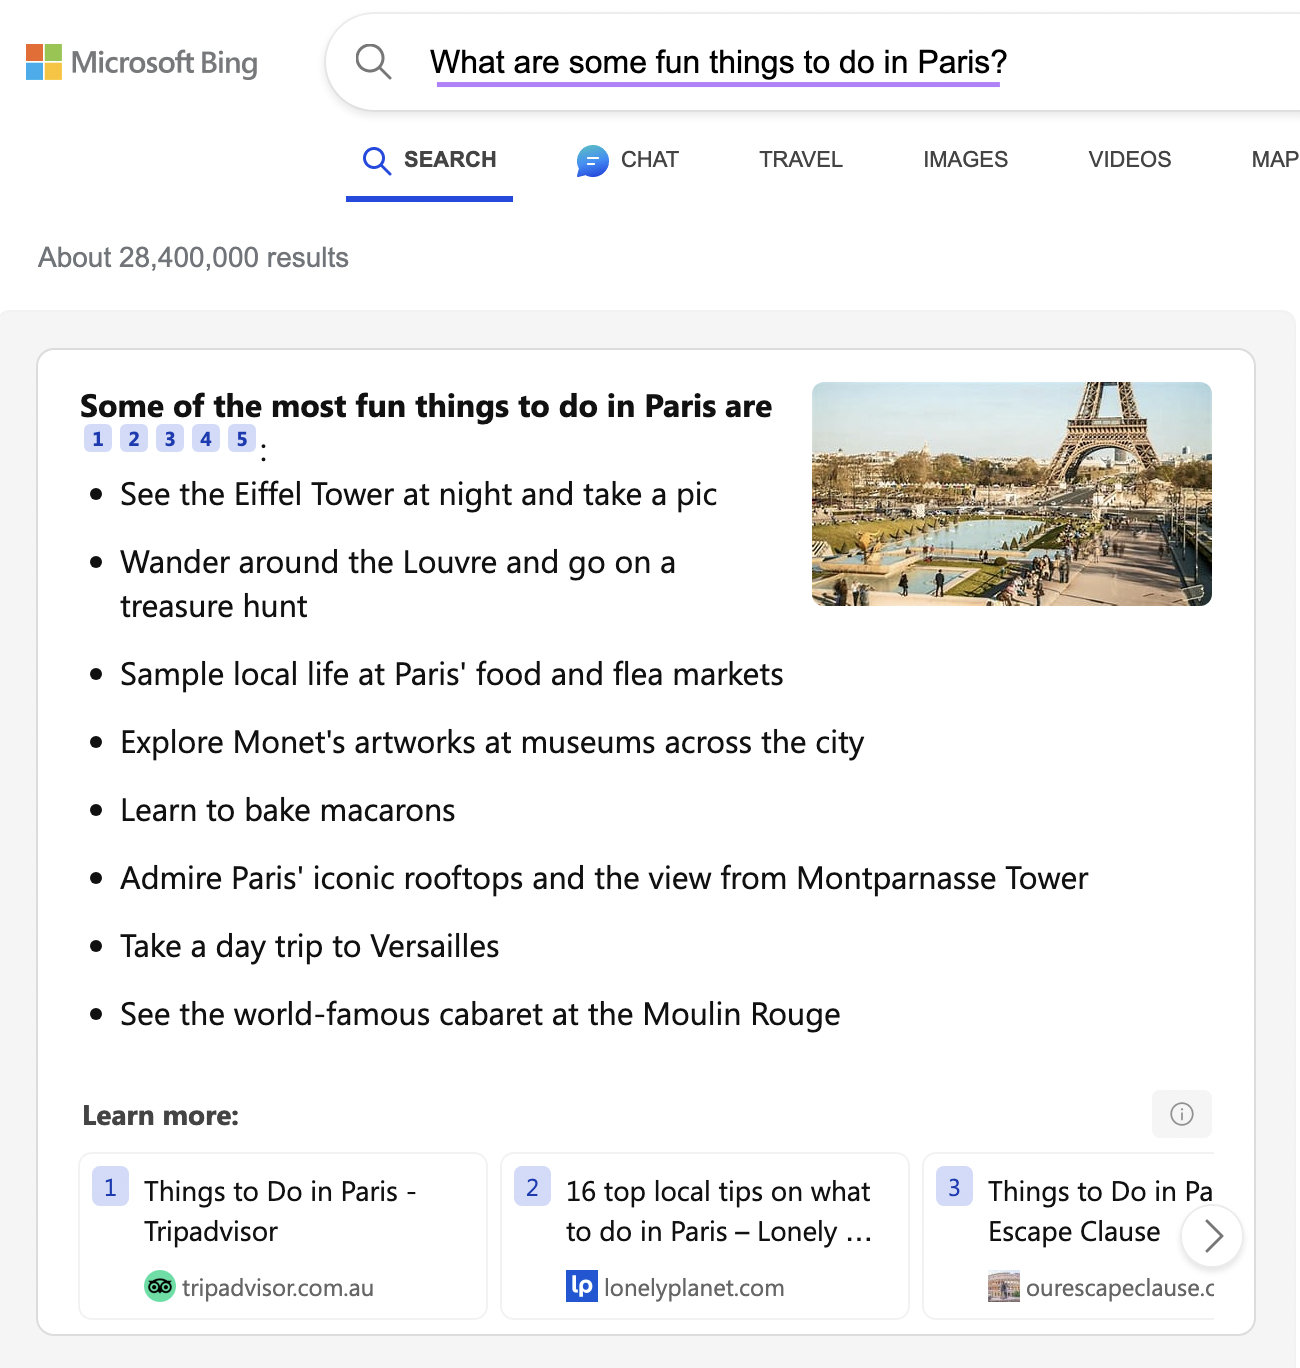1300x1368 pixels.
Task: Click 'See the Eiffel Tower at night' bullet
Action: pyautogui.click(x=418, y=495)
